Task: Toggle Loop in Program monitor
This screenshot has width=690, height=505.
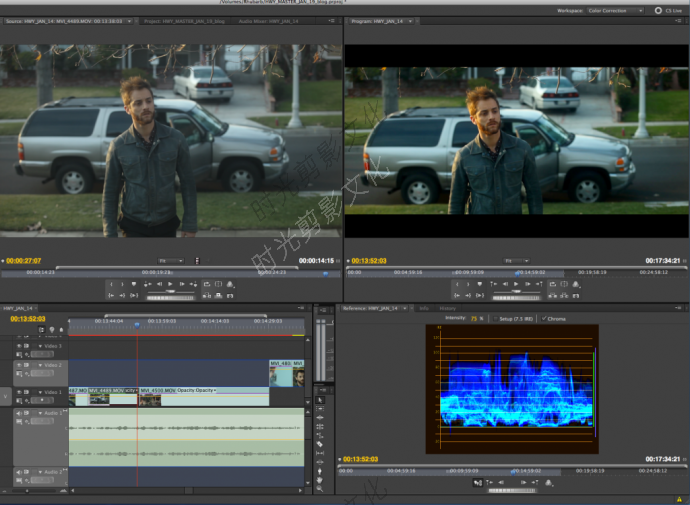Action: pos(553,284)
